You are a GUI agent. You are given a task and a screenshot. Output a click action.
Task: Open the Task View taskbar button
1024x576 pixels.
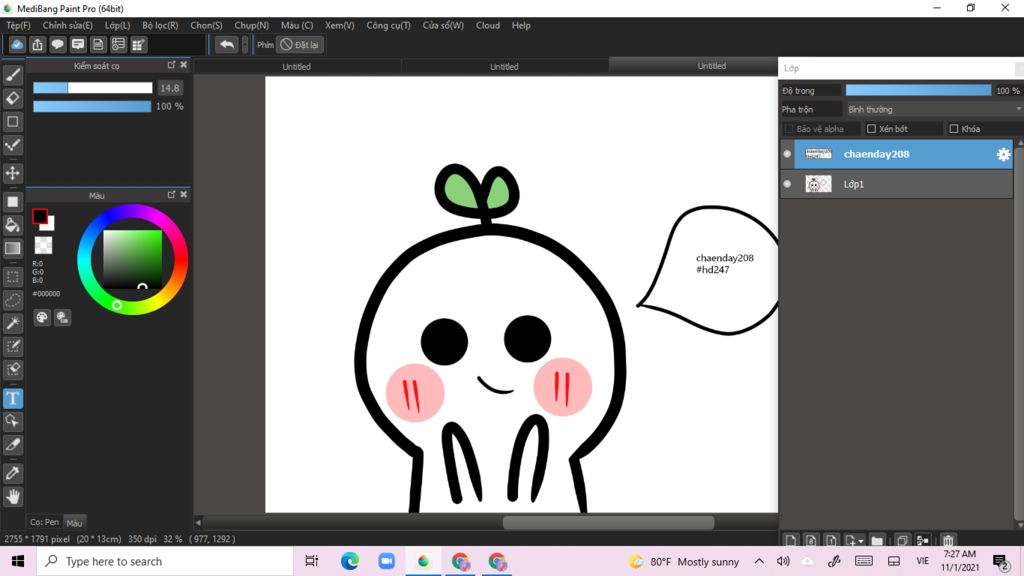tap(312, 561)
